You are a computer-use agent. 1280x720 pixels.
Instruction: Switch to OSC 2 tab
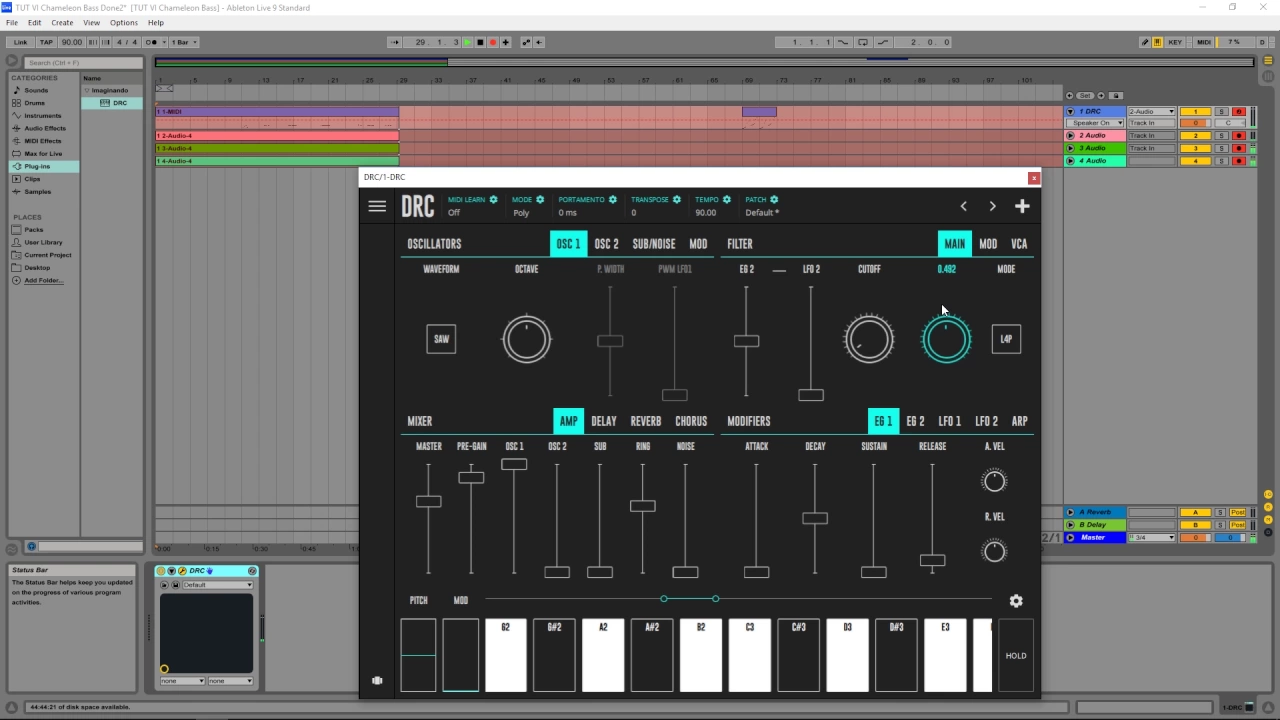(606, 244)
